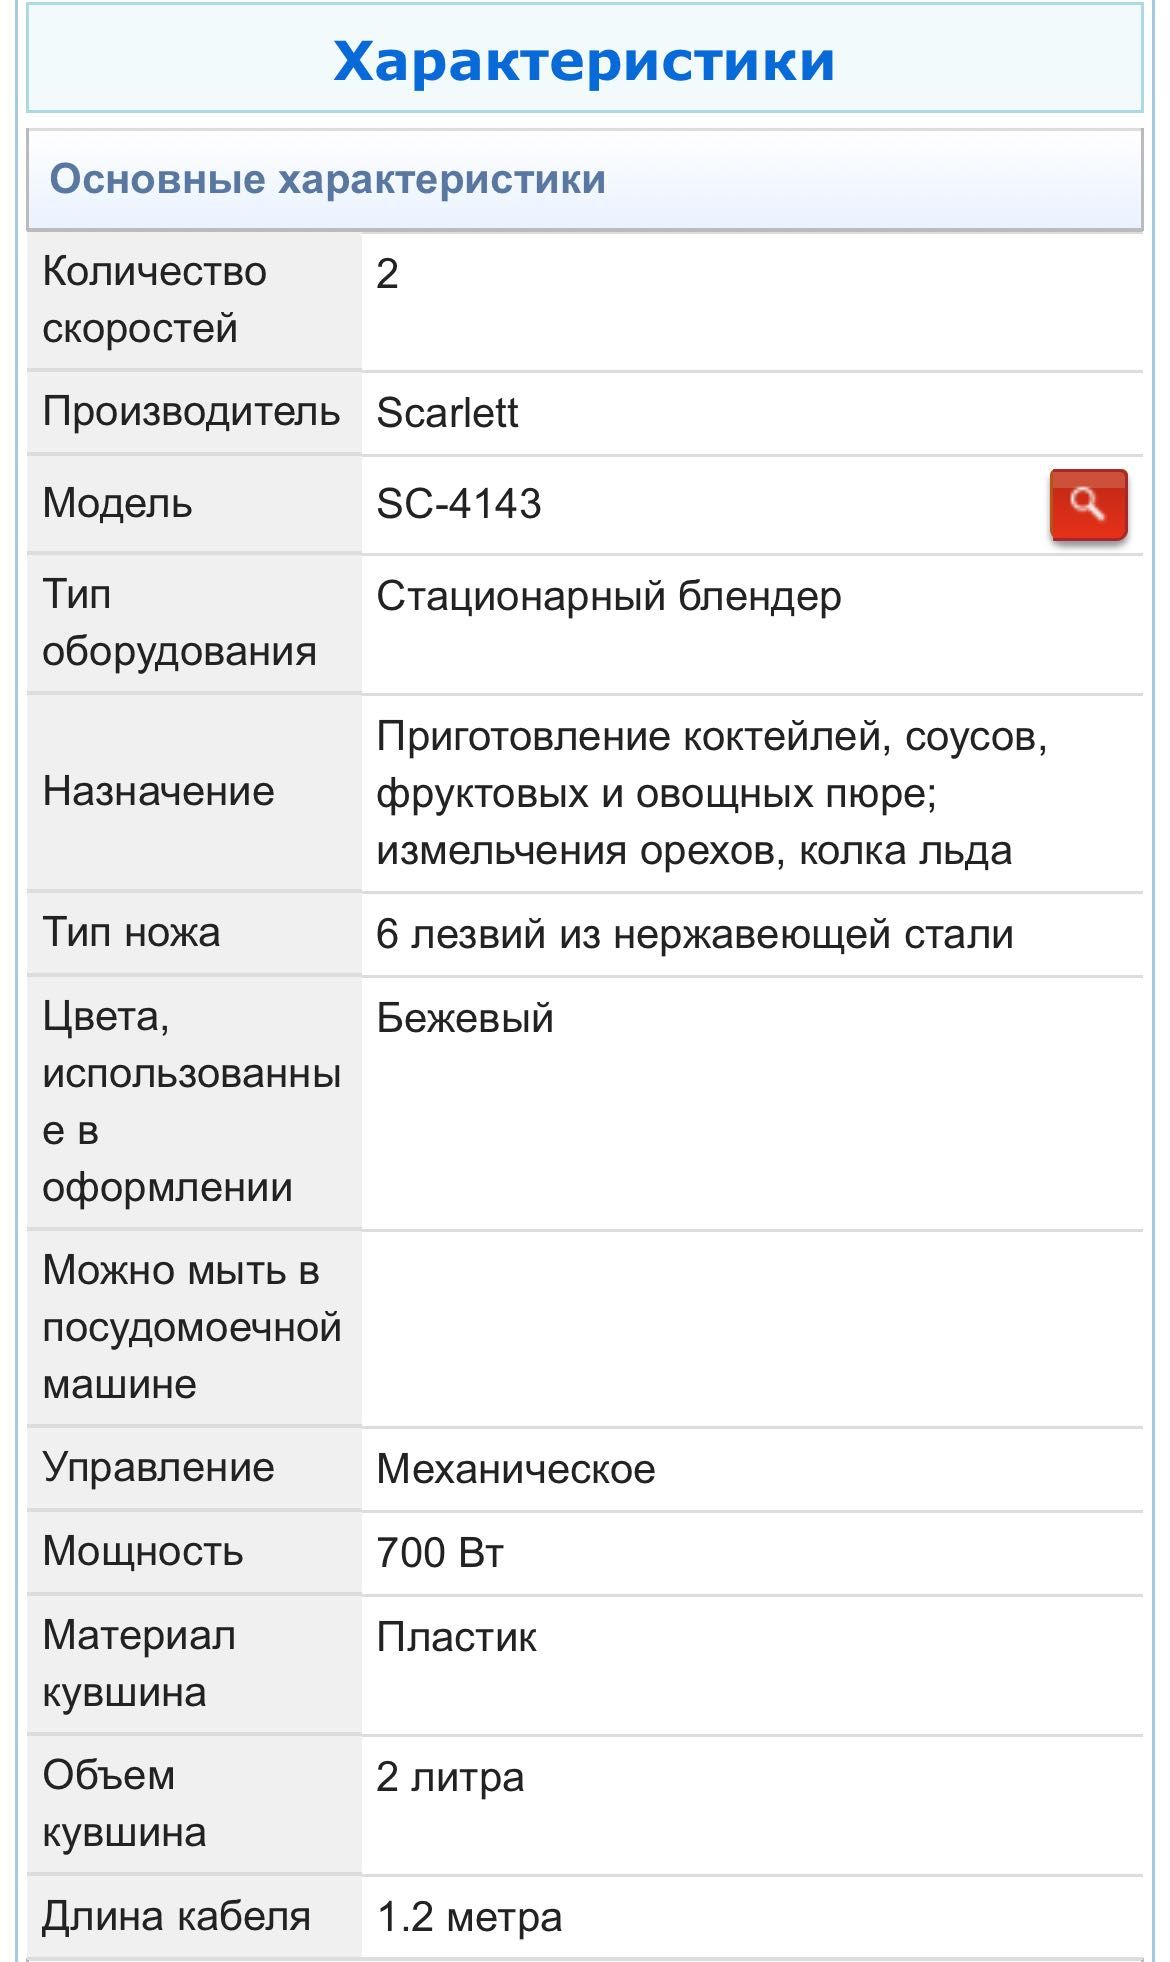Screen dimensions: 1170x1962
Task: Select the Пластик jug material value
Action: click(x=457, y=1637)
